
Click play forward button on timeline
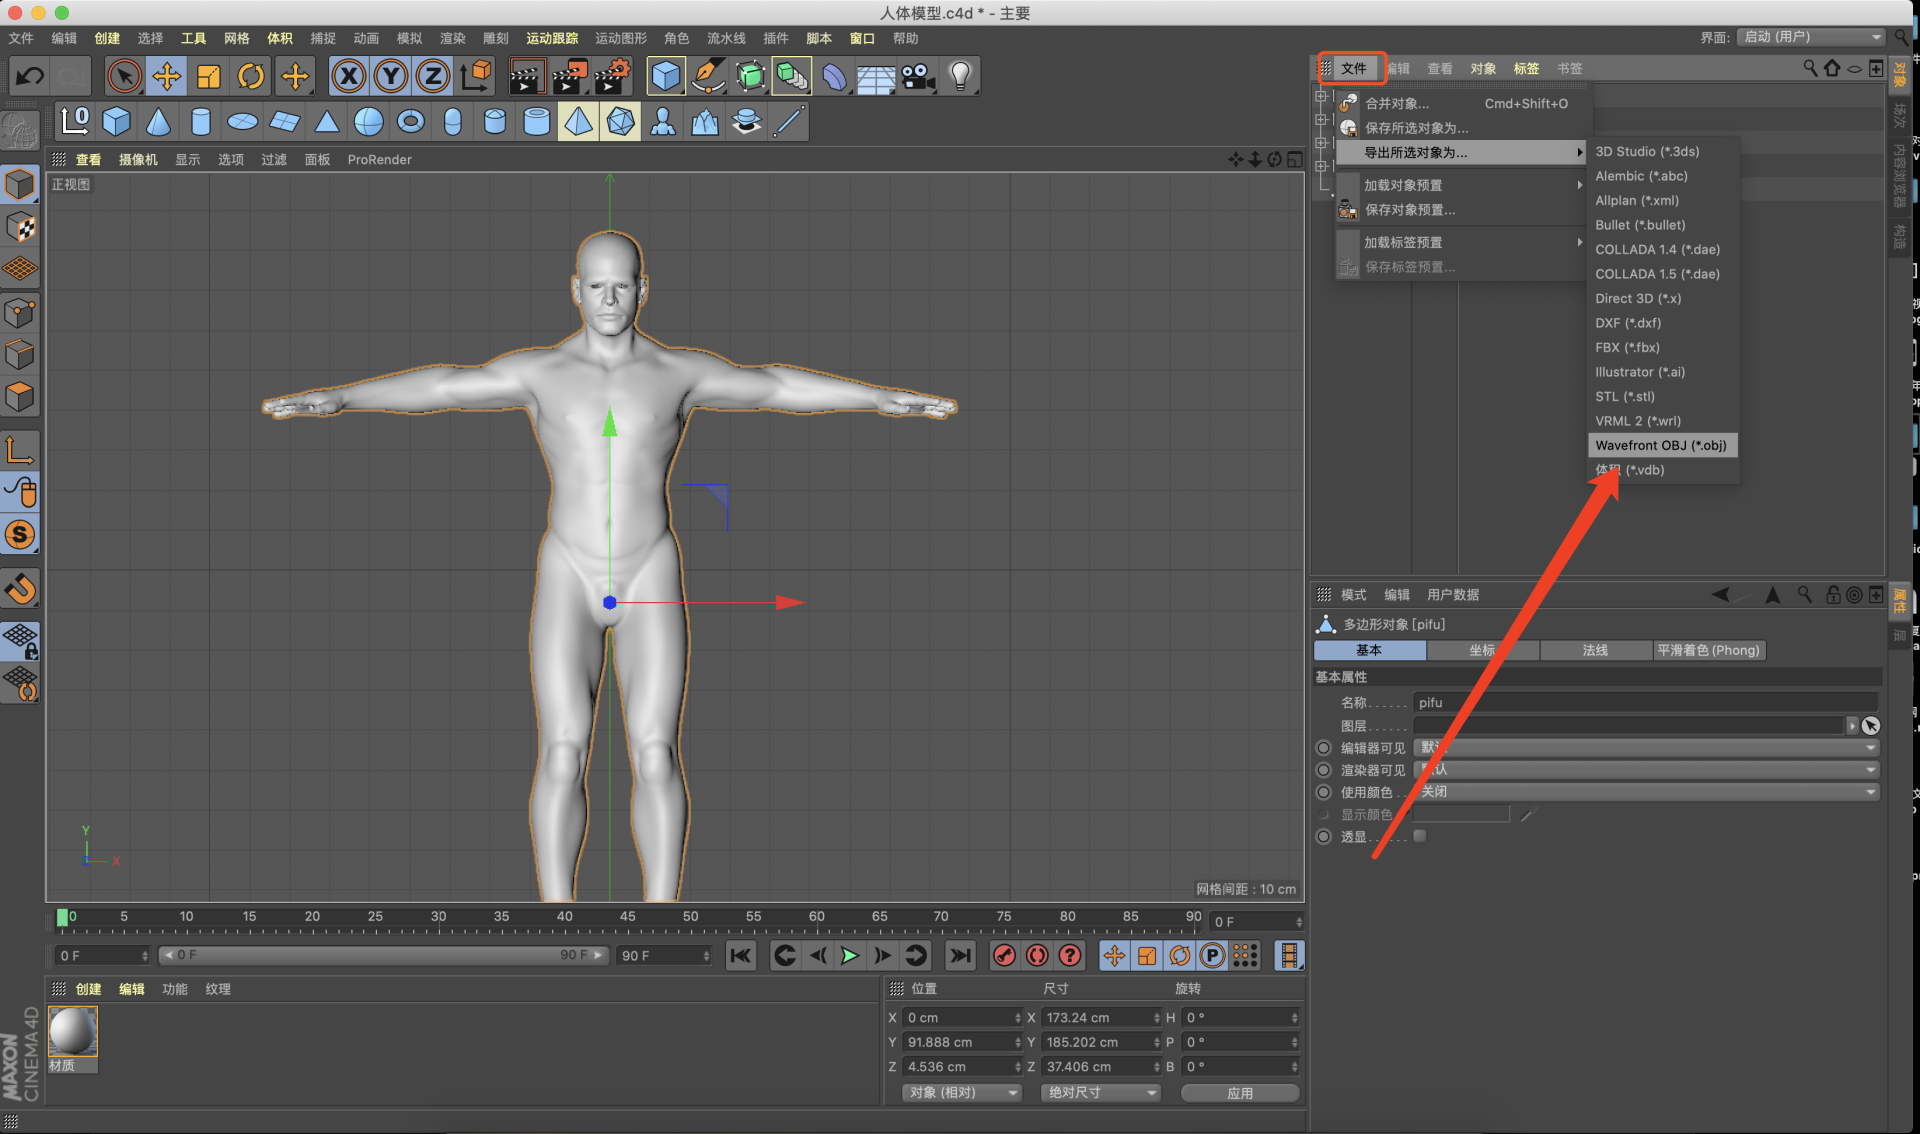[x=849, y=956]
